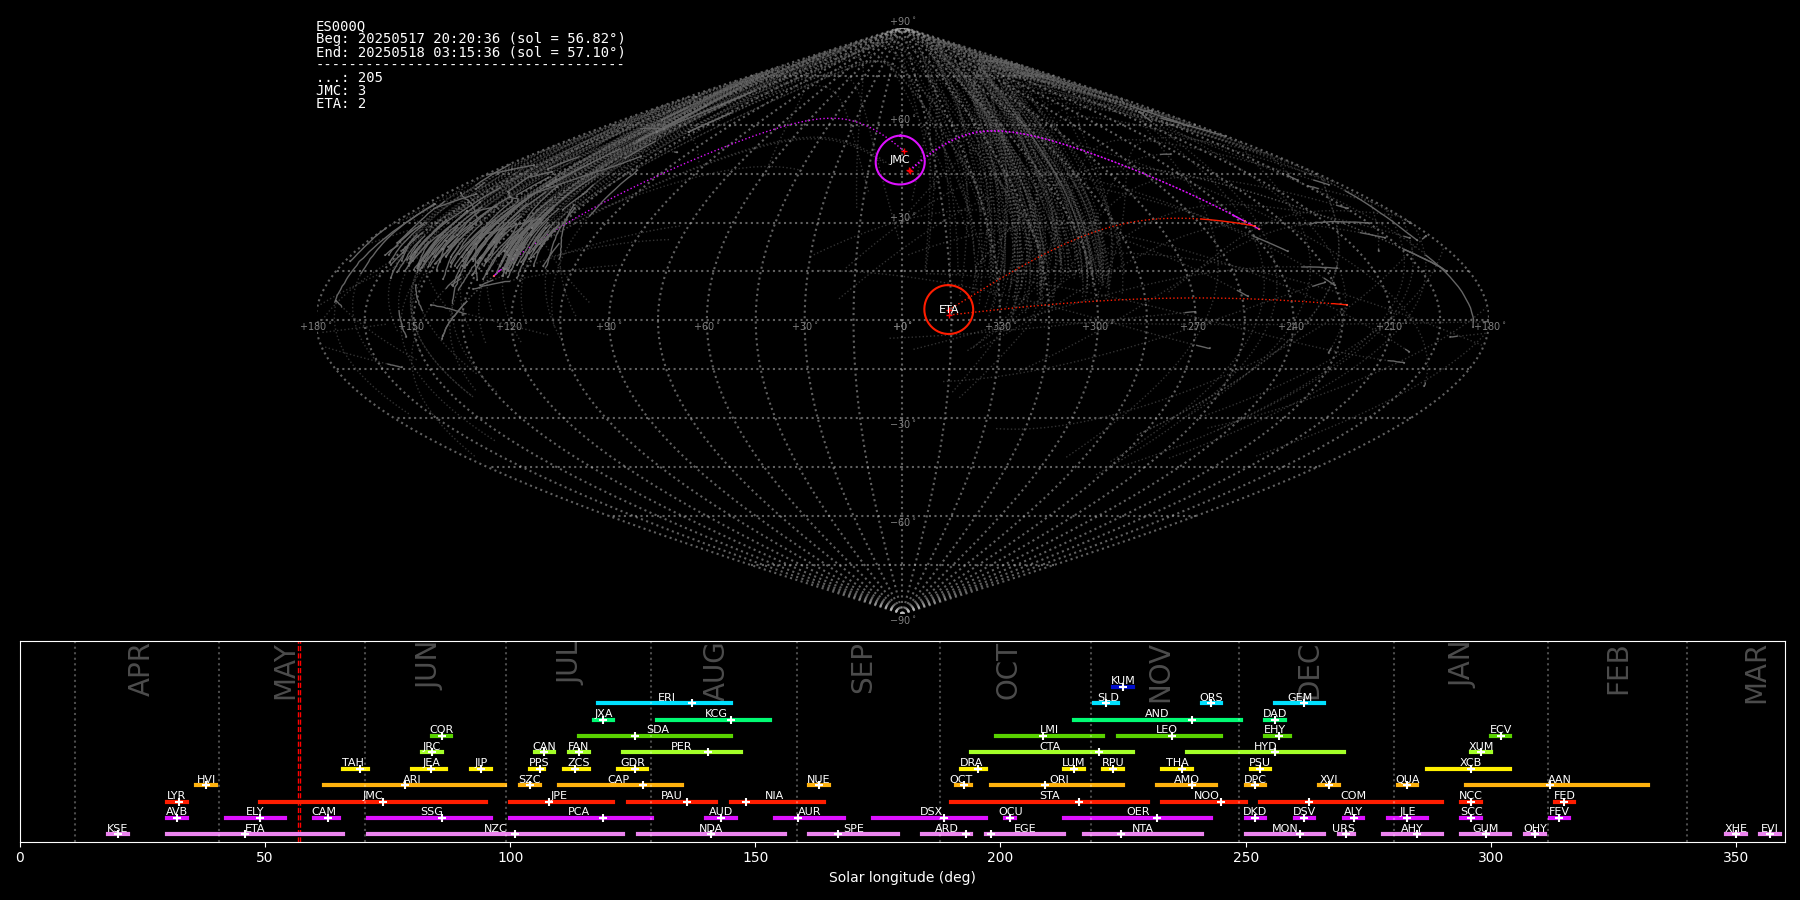
Task: Select the COM red bar in timeline
Action: 1351,802
